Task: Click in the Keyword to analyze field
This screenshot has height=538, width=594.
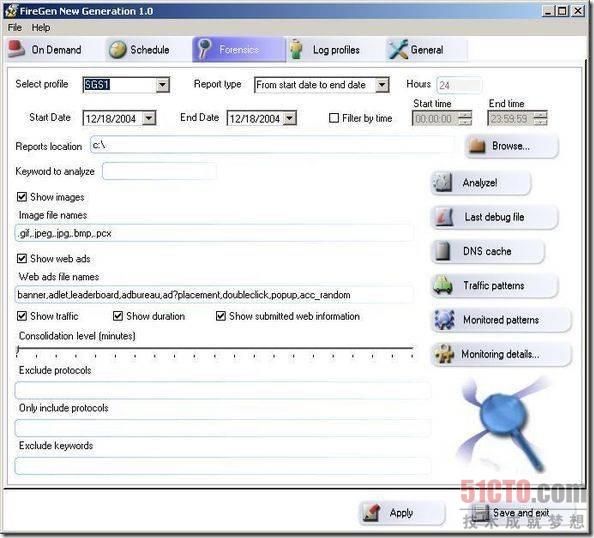Action: 159,171
